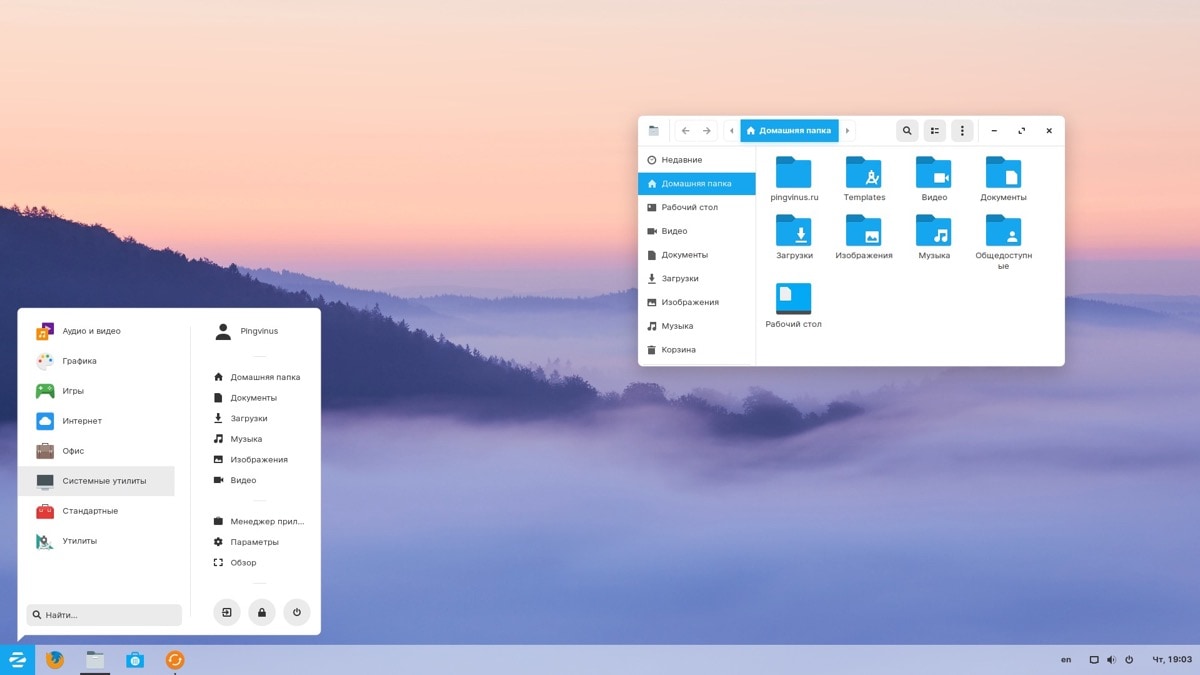Open Загрузки from start menu
The height and width of the screenshot is (675, 1200).
241,418
